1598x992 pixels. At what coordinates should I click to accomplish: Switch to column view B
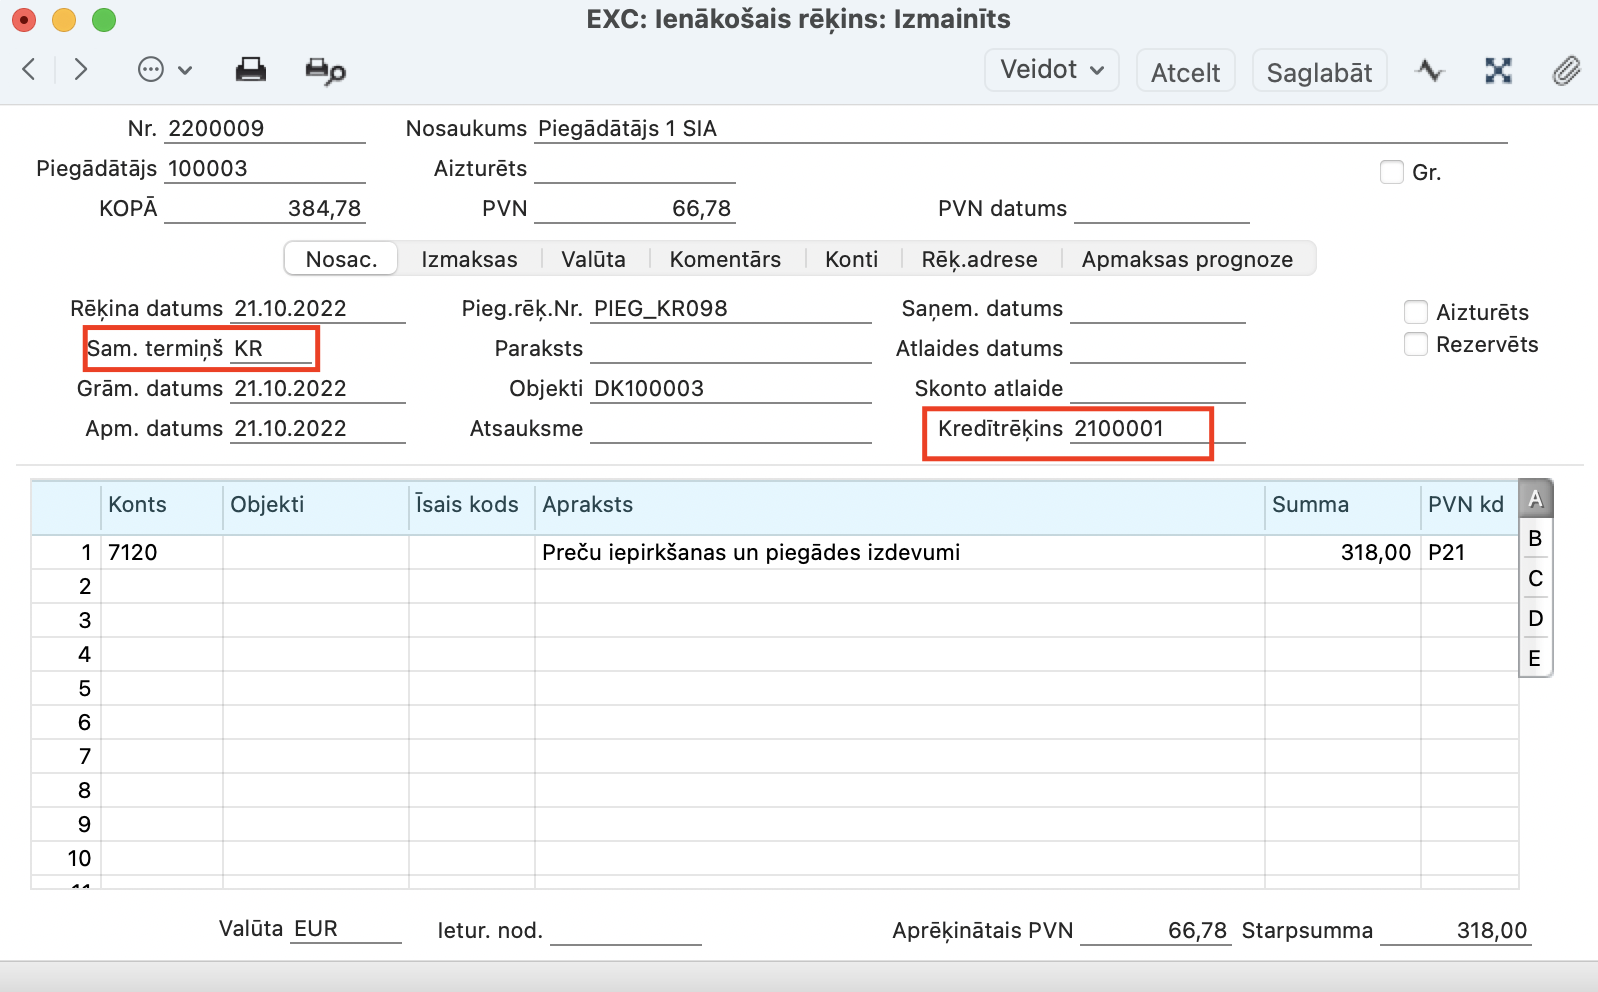pos(1535,539)
